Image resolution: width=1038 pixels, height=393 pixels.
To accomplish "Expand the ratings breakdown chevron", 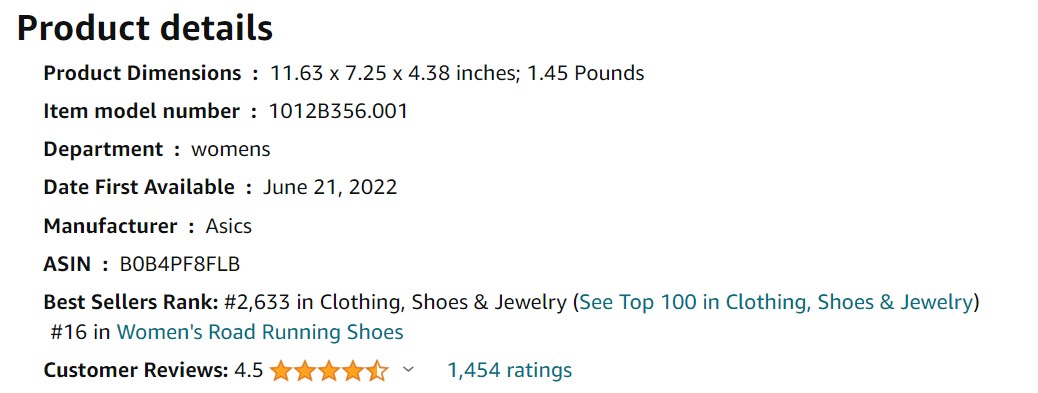I will pyautogui.click(x=408, y=370).
